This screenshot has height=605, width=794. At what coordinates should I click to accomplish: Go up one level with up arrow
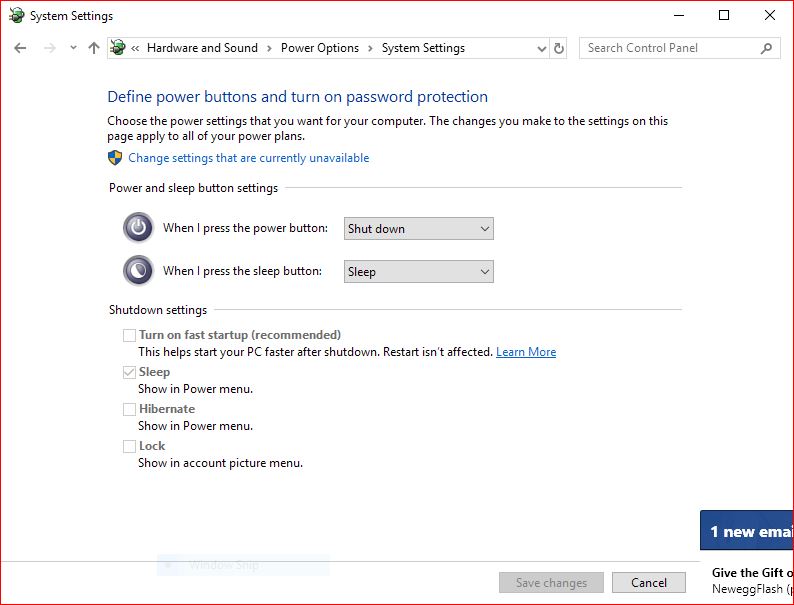click(x=94, y=48)
